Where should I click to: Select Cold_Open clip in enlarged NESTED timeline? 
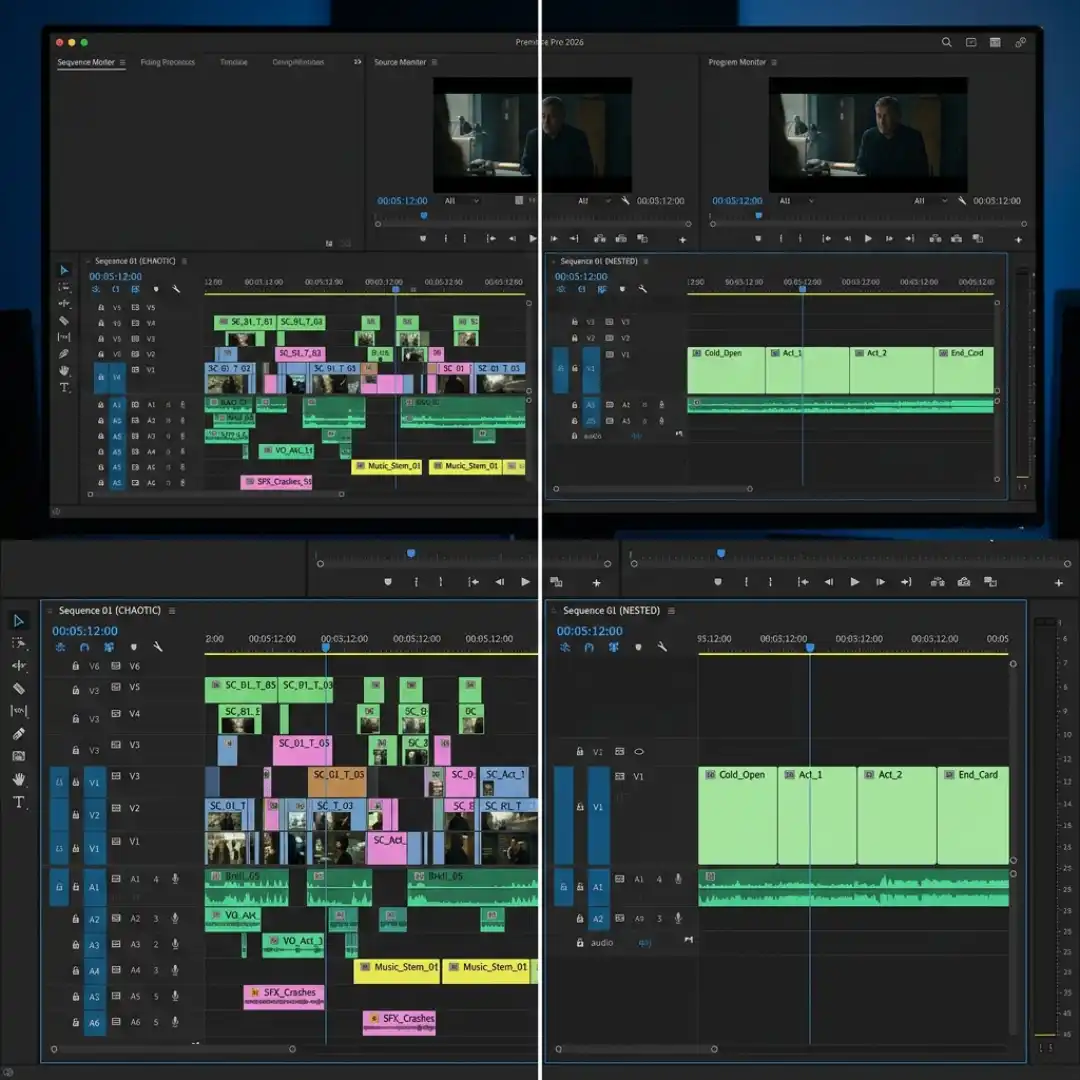click(738, 815)
